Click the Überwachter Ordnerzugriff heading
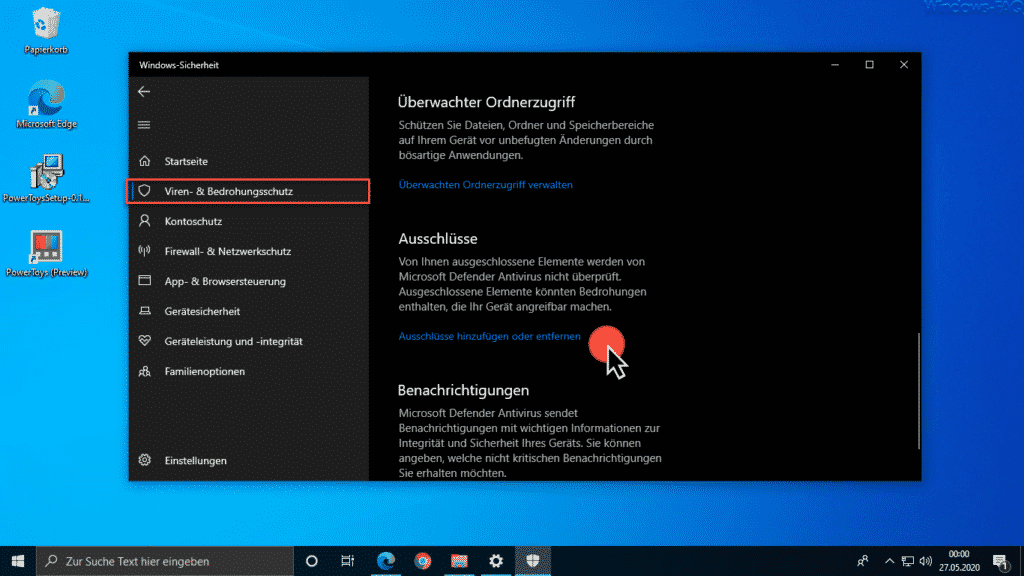 pyautogui.click(x=487, y=103)
